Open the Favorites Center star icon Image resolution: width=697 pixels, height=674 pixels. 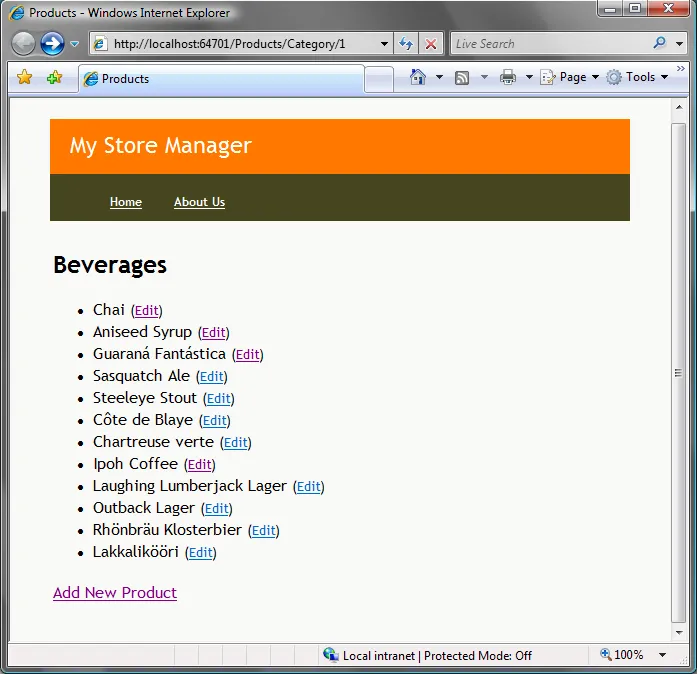tap(25, 78)
